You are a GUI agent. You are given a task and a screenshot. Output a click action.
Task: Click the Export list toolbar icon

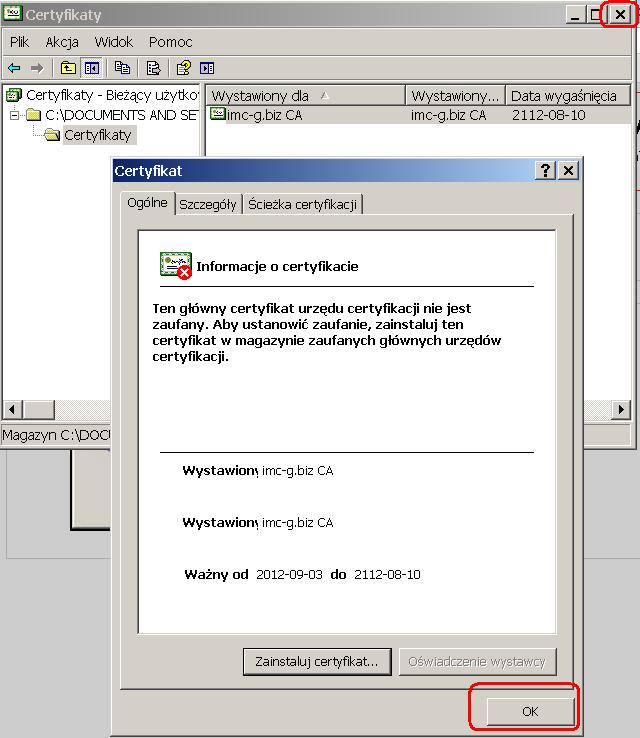point(153,68)
